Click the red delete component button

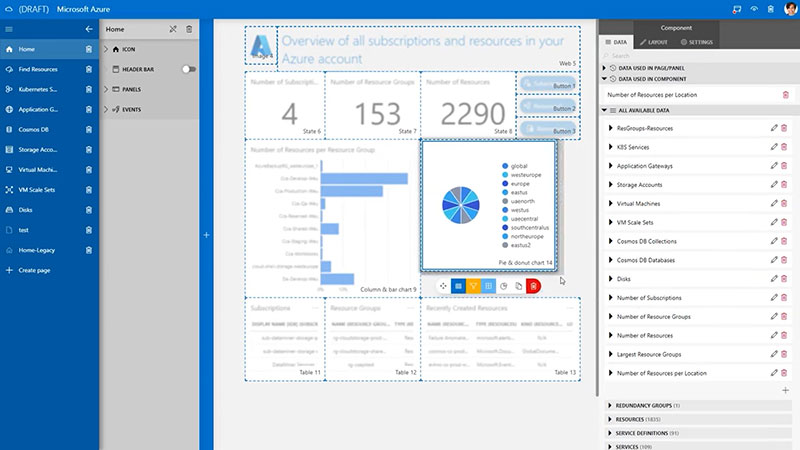pyautogui.click(x=533, y=286)
